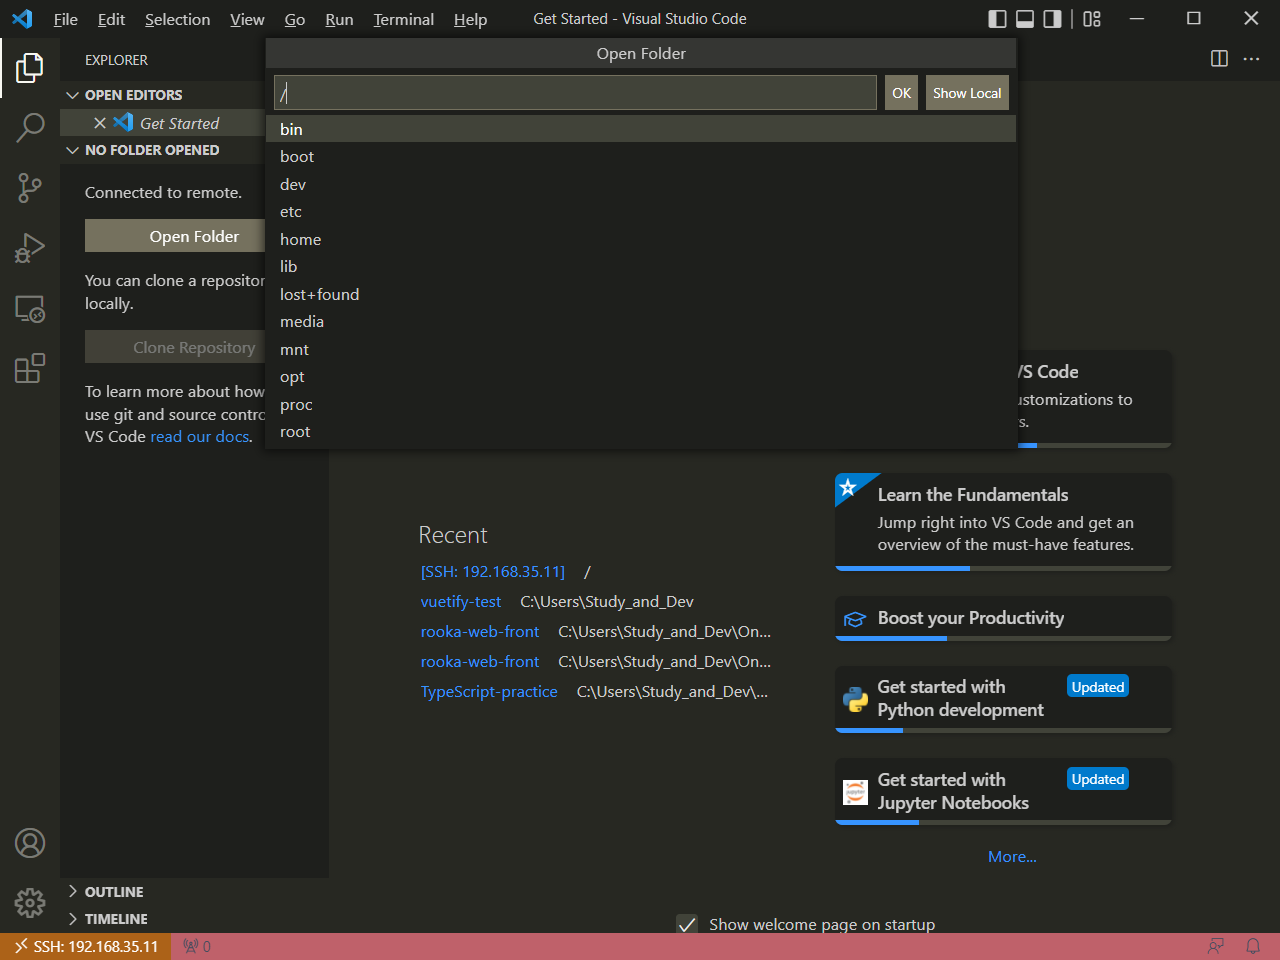Click the Open Folder button in Explorer
1280x960 pixels.
[x=175, y=236]
